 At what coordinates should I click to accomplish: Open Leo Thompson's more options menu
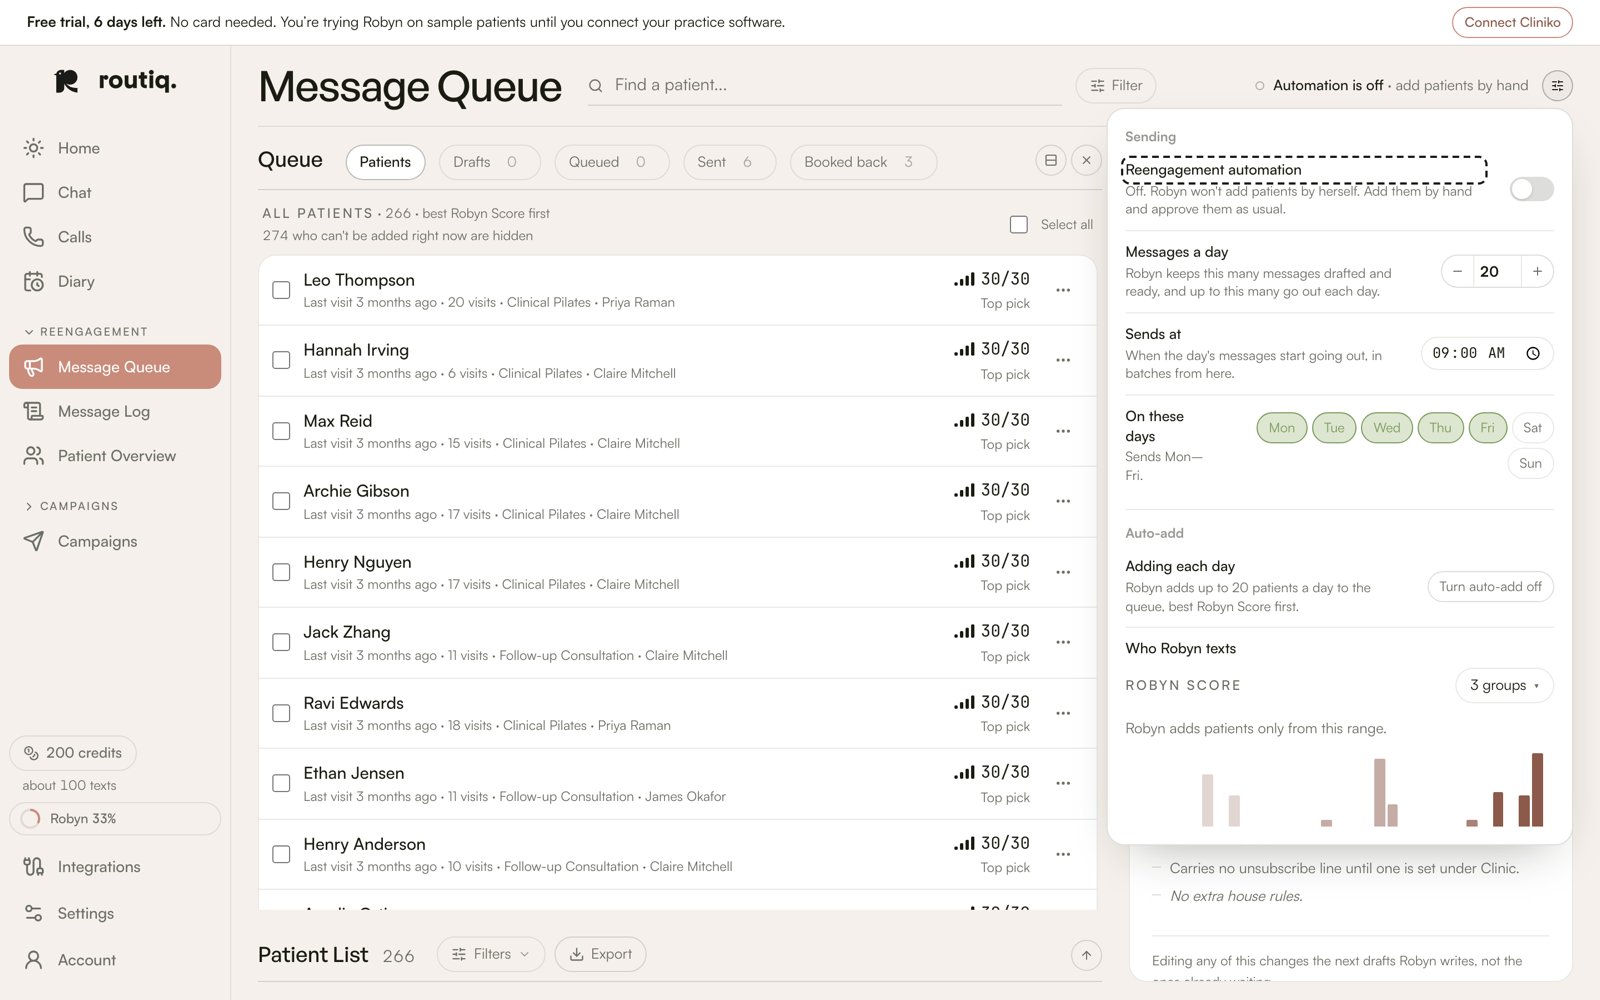pos(1063,290)
